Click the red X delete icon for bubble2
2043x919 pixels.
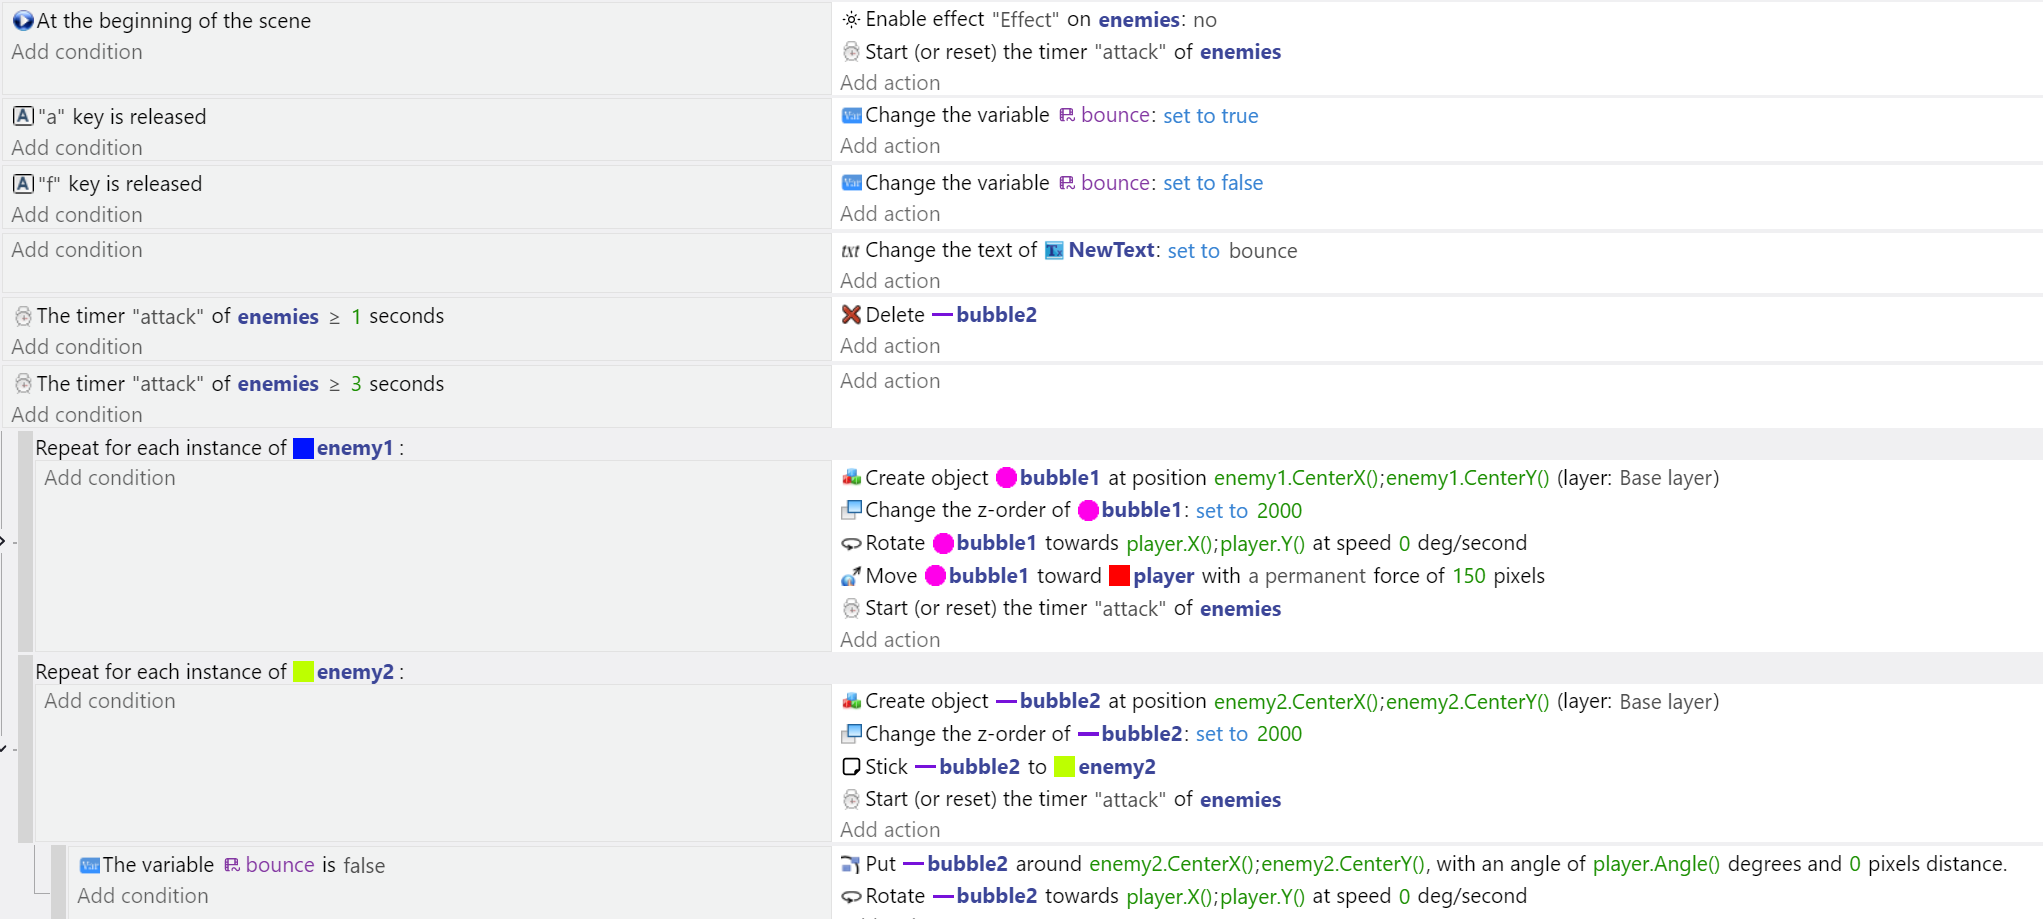click(851, 314)
